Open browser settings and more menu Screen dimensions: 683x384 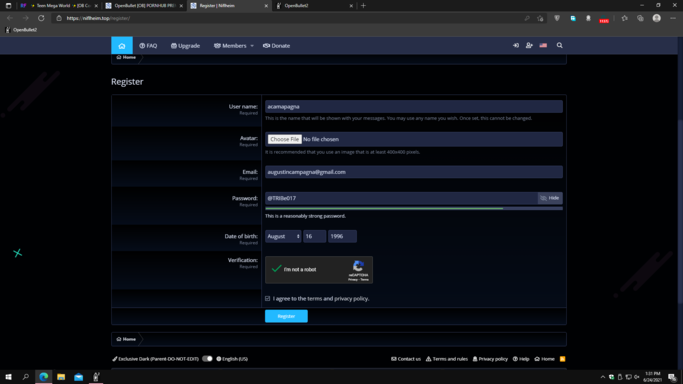pyautogui.click(x=673, y=18)
